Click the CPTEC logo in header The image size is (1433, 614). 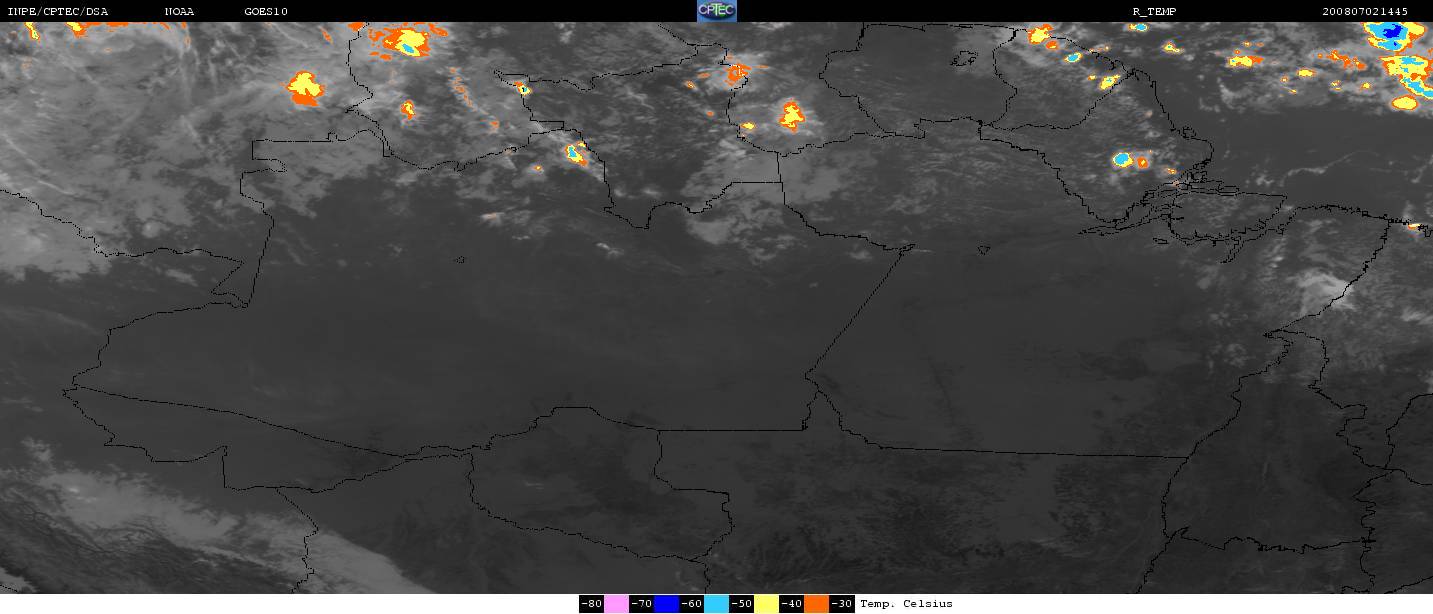(716, 11)
